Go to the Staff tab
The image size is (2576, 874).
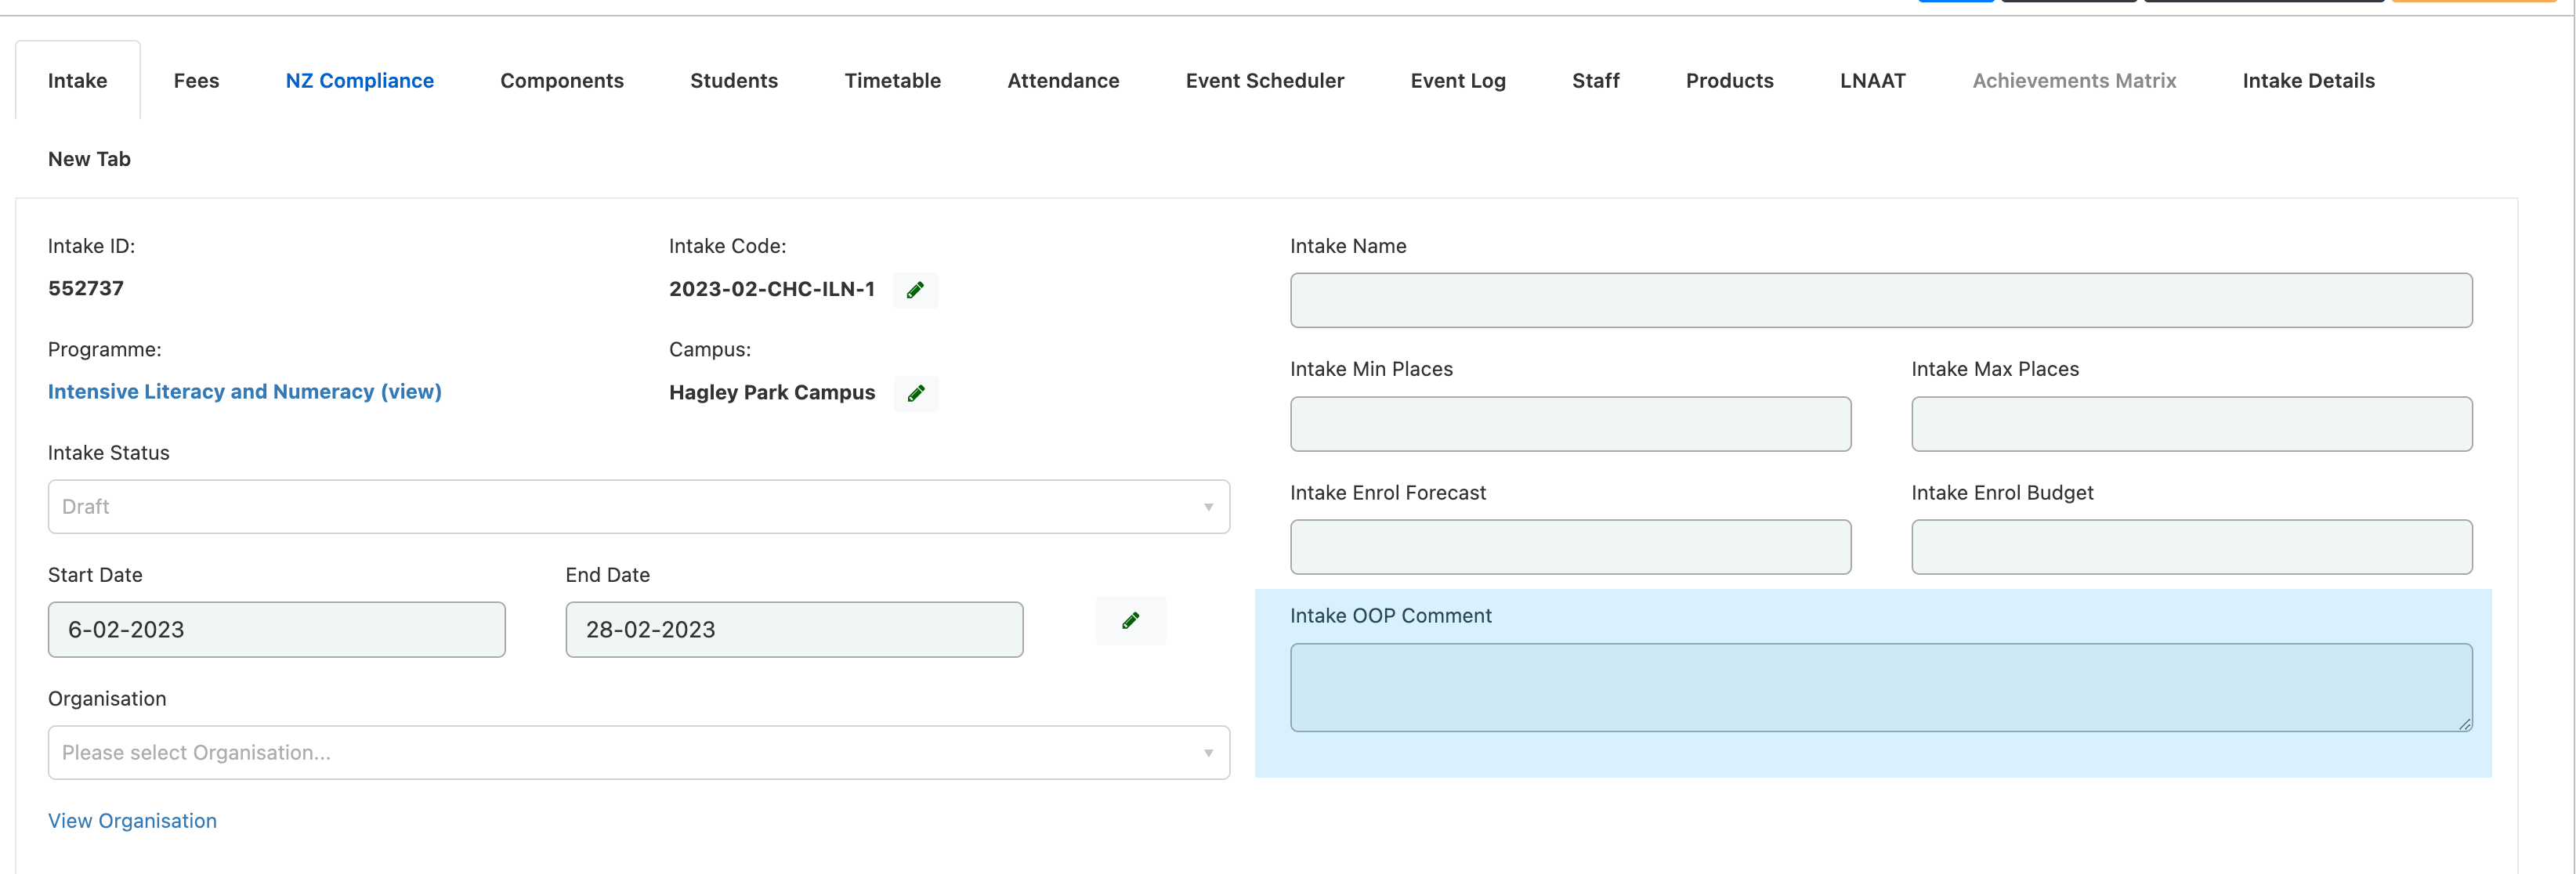point(1596,81)
